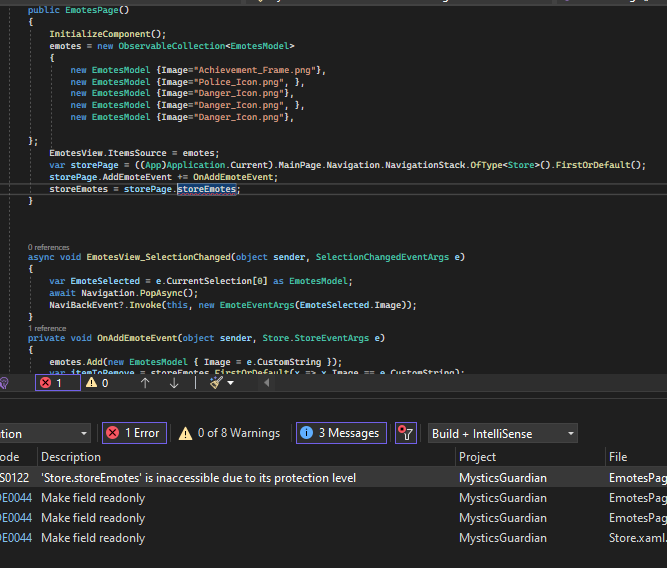The height and width of the screenshot is (568, 667).
Task: Toggle the 1 Error filter button
Action: click(x=134, y=433)
